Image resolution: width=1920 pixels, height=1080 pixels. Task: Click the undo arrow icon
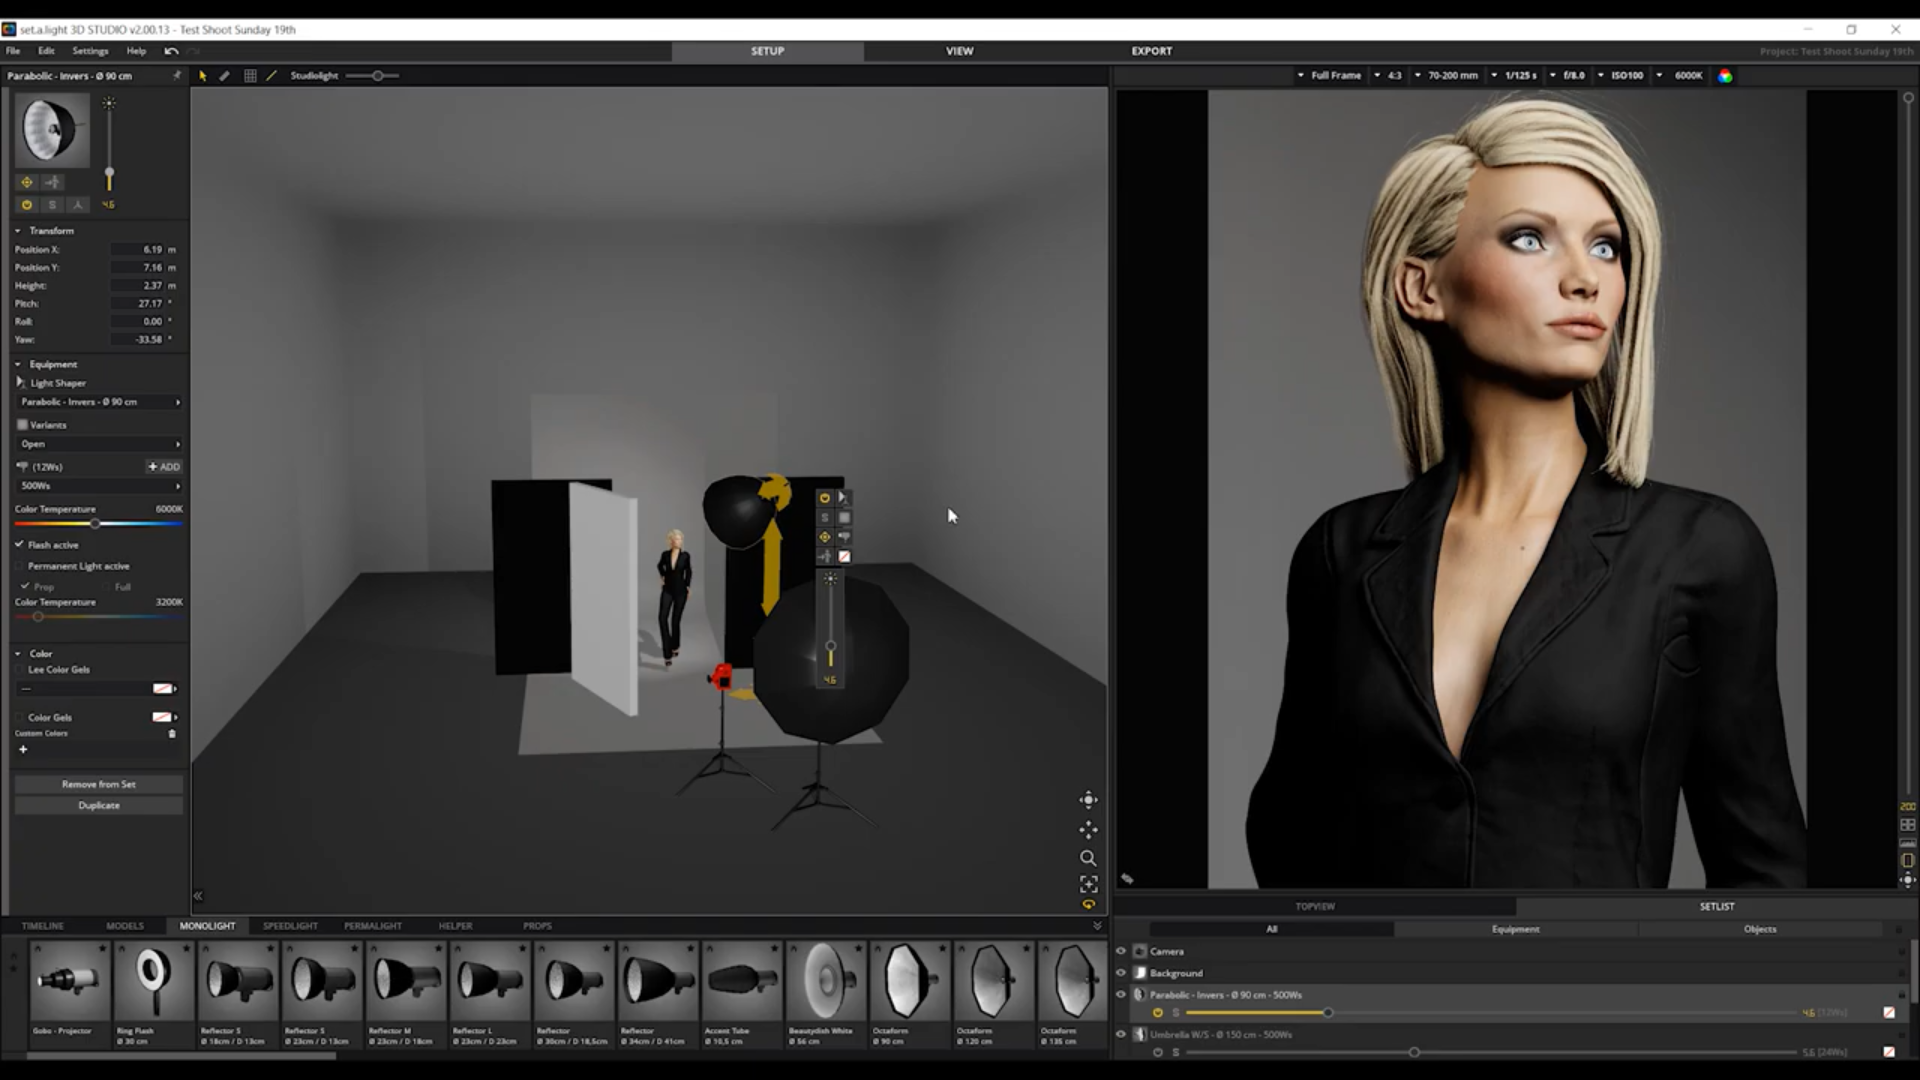click(x=171, y=51)
